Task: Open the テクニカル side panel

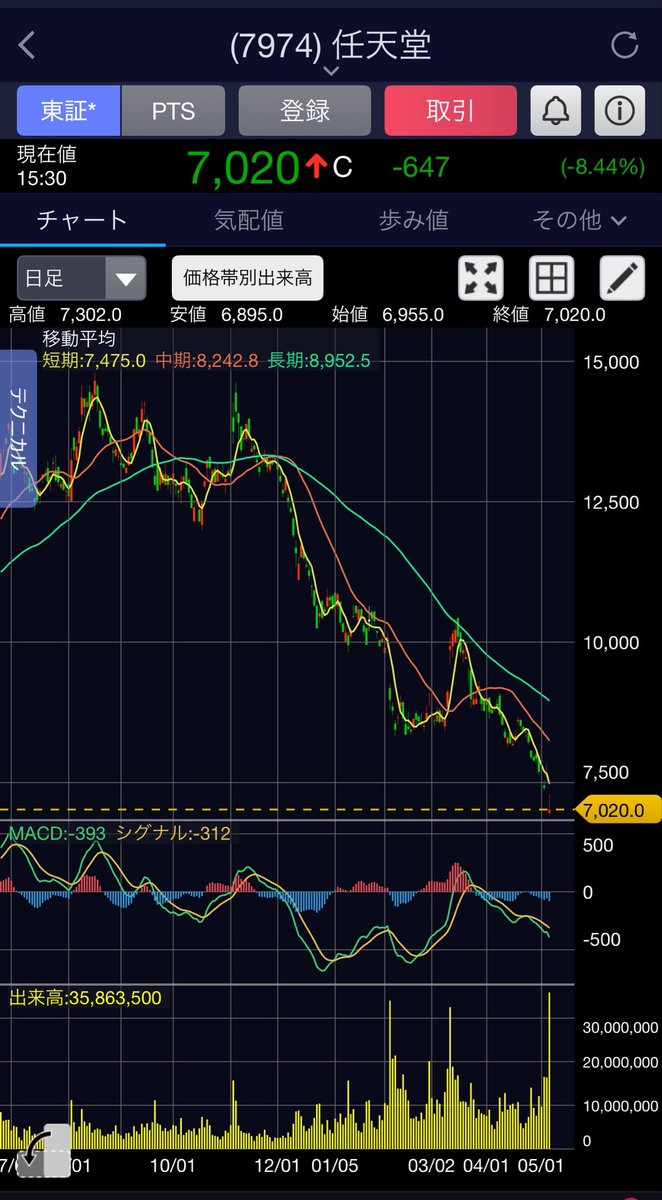Action: [x=17, y=428]
